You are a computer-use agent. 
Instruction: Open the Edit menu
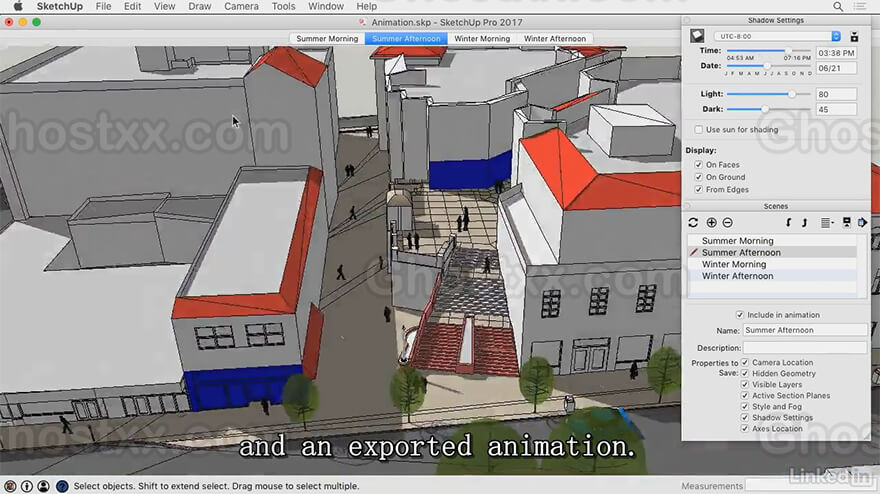tap(132, 6)
